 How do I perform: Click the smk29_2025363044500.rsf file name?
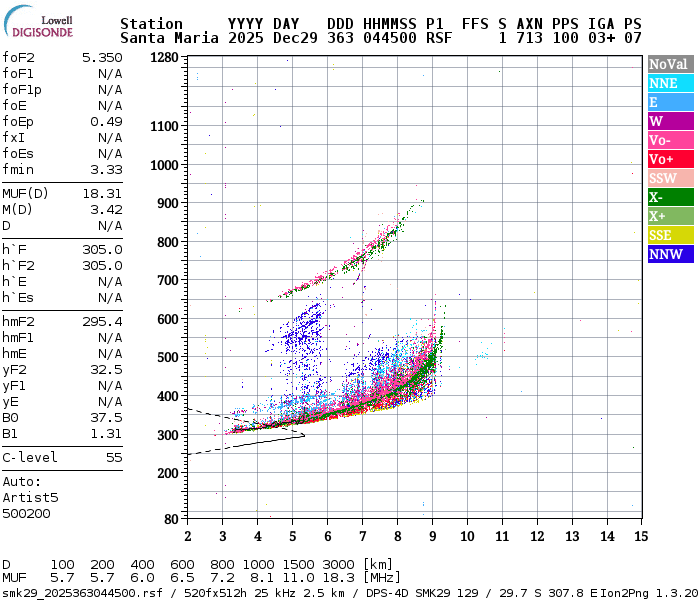point(82,593)
